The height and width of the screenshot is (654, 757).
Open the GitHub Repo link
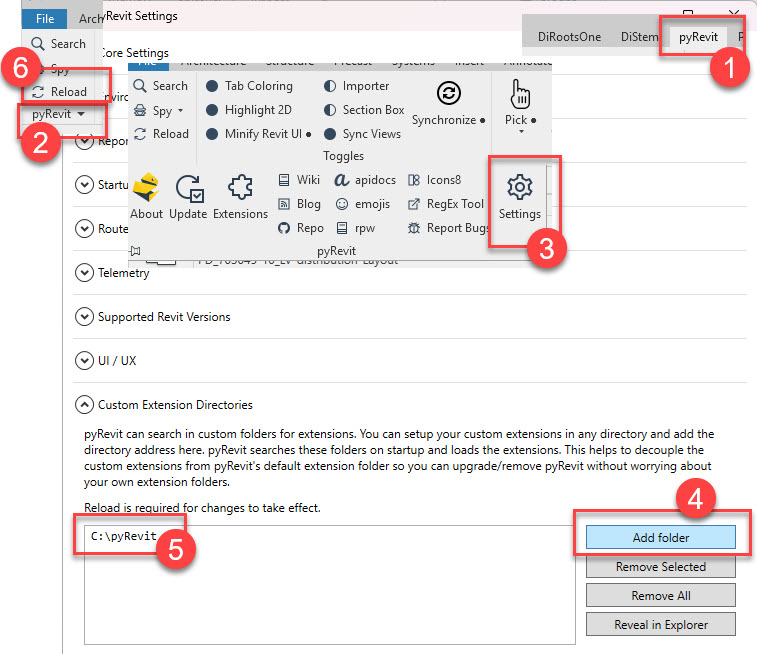tap(300, 228)
